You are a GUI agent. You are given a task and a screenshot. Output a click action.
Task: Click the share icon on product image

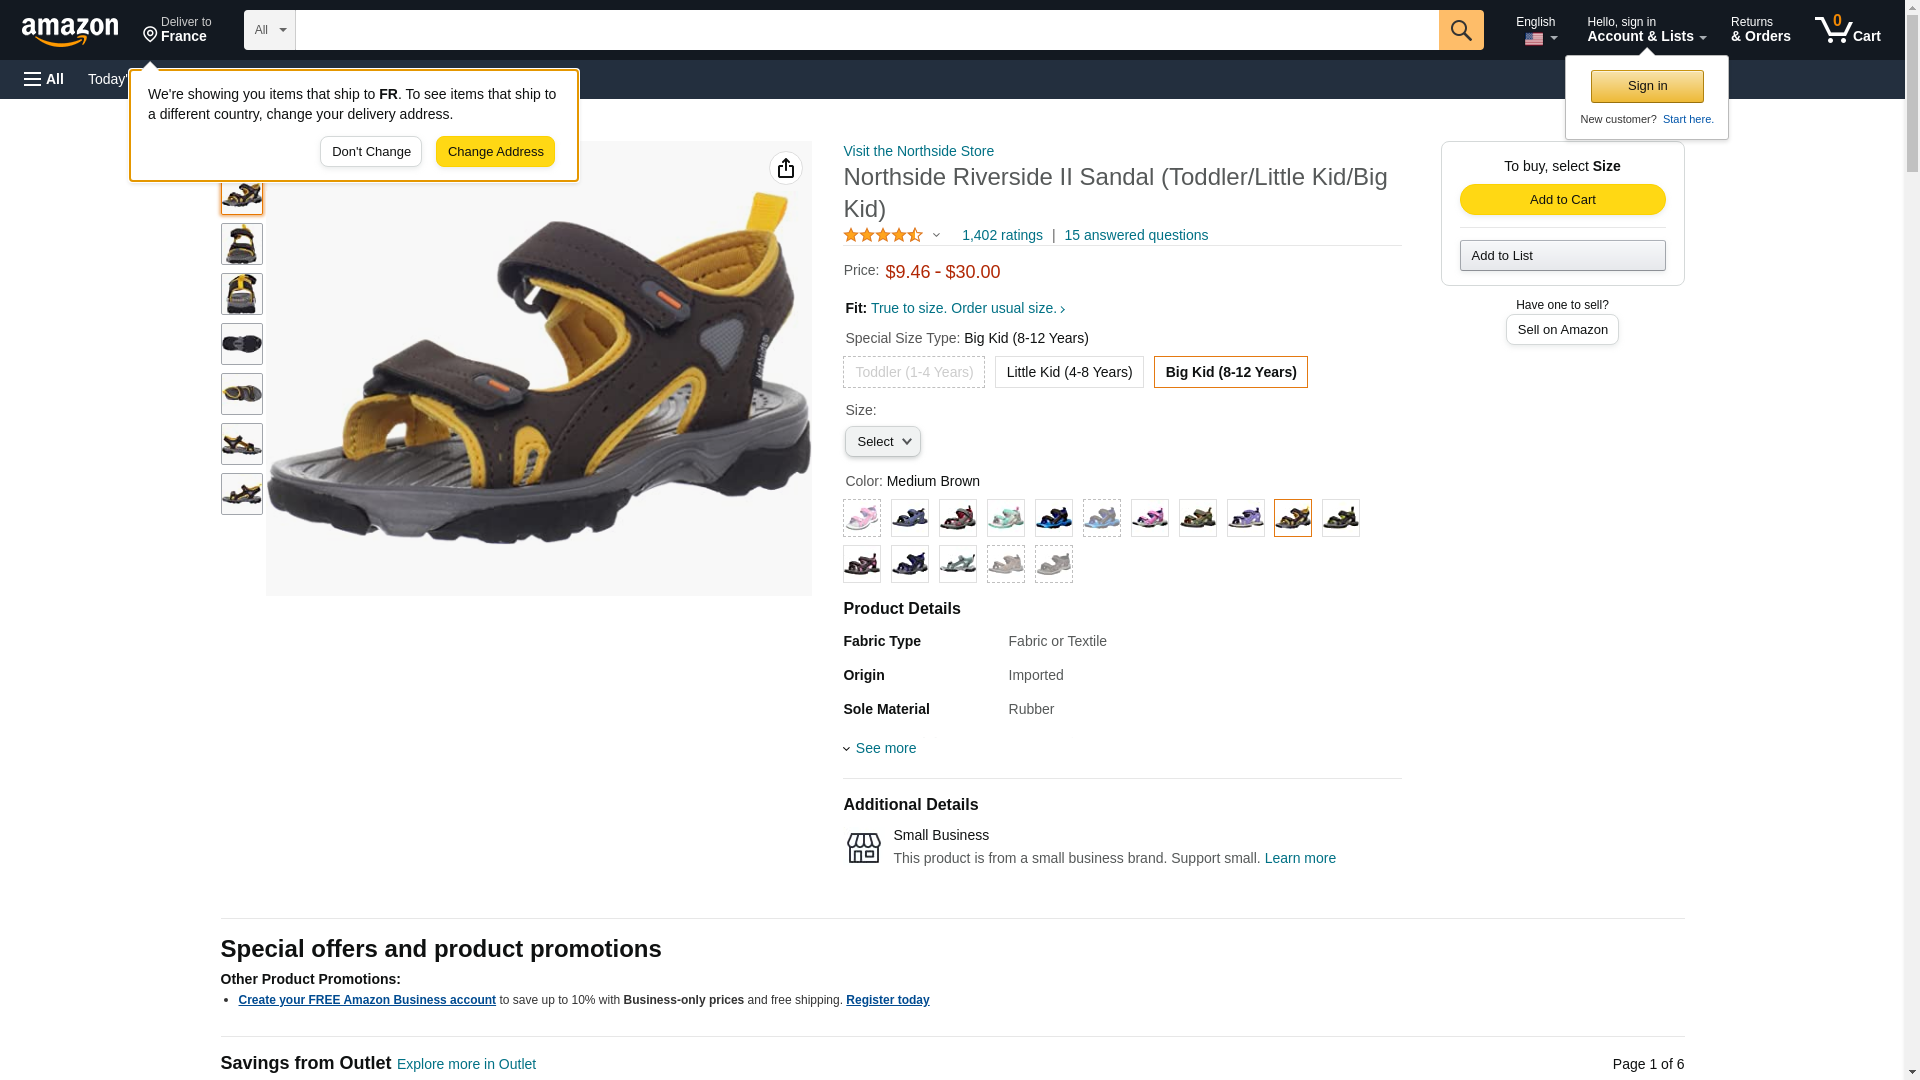pyautogui.click(x=786, y=168)
